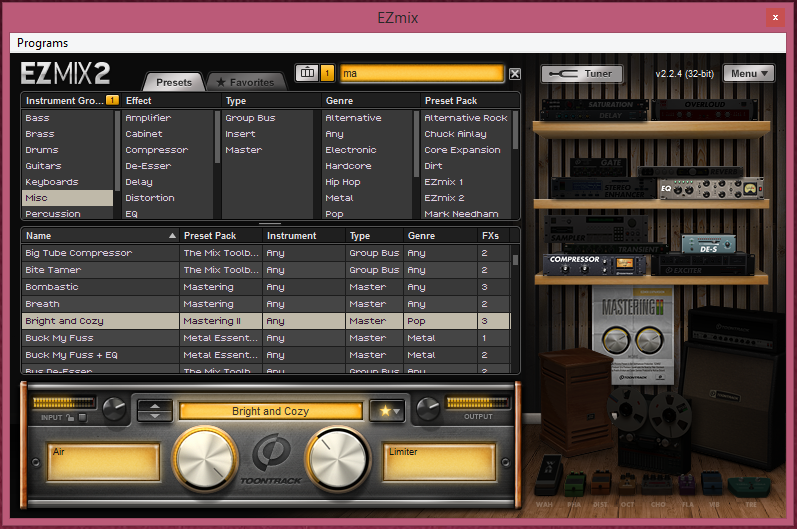Sort presets by the Name column header

click(x=100, y=236)
